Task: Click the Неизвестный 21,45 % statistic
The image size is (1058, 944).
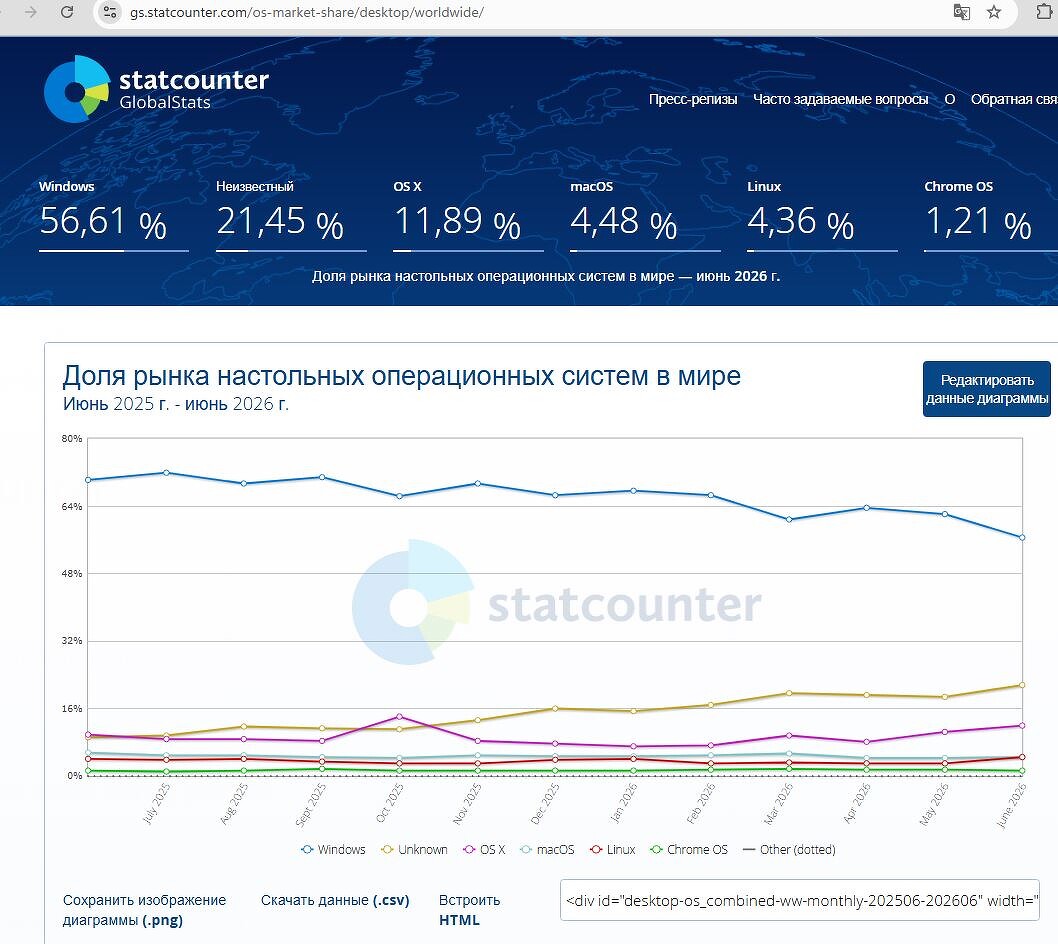Action: 291,215
